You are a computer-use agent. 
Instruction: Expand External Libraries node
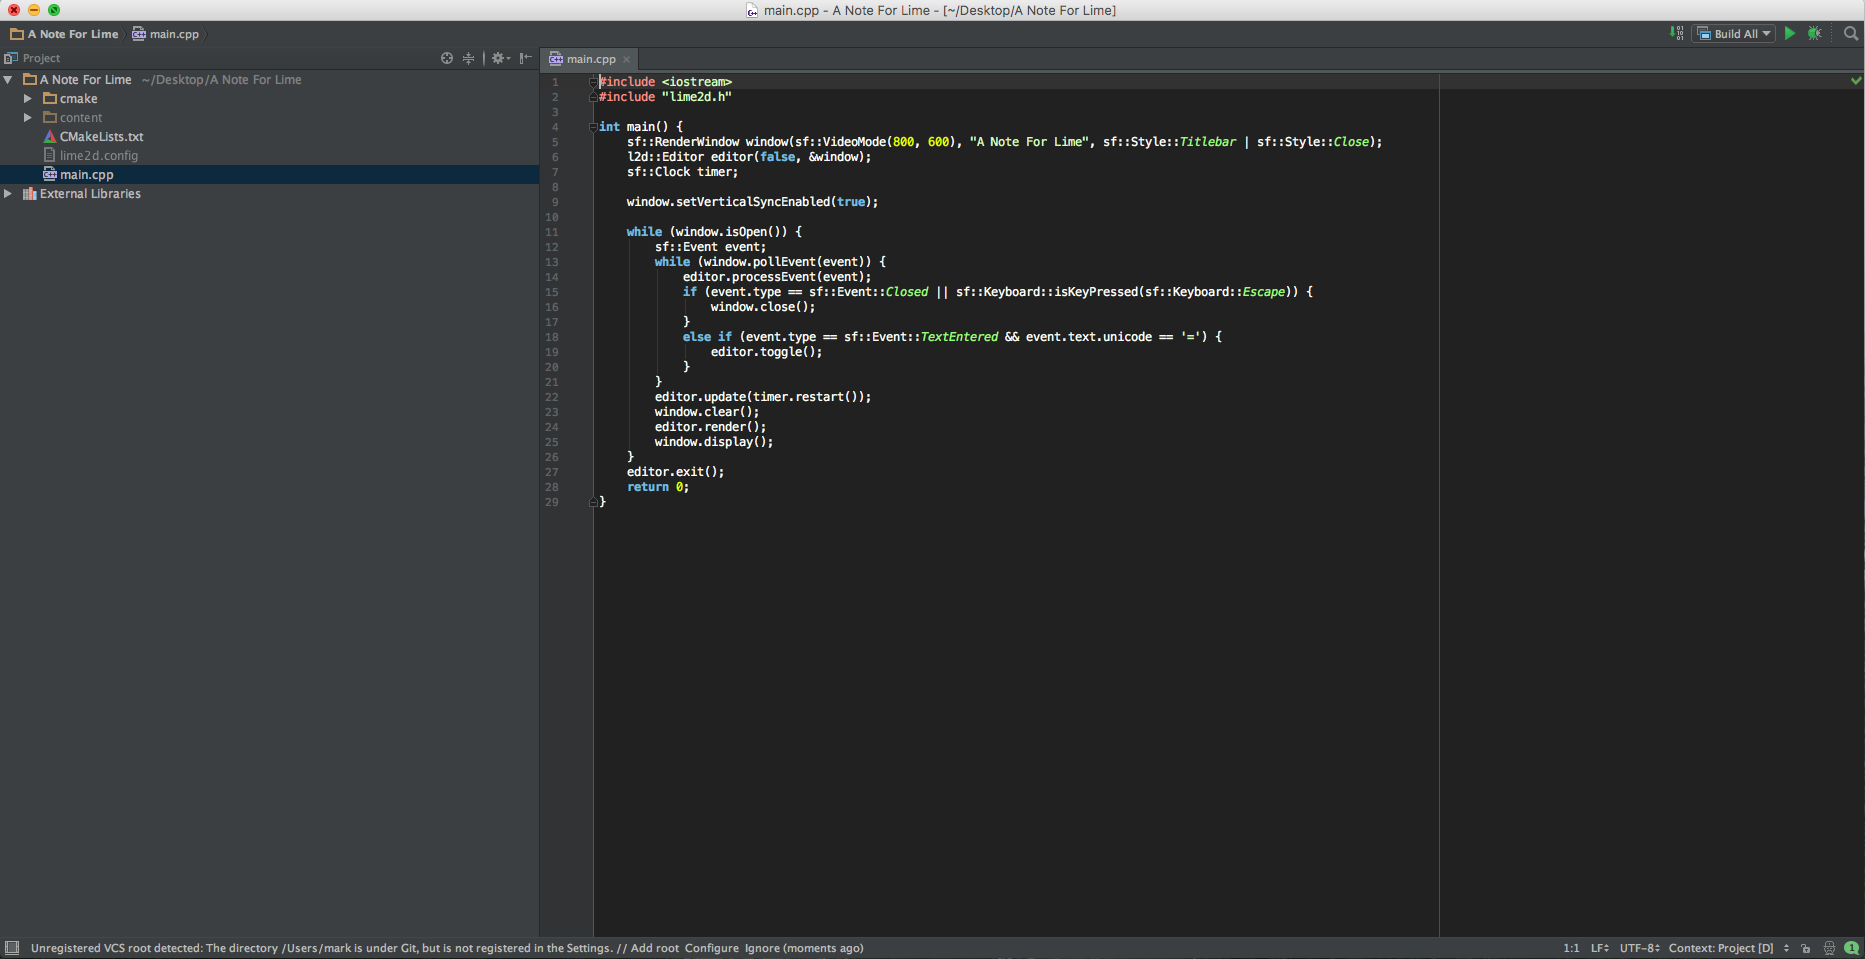coord(8,193)
